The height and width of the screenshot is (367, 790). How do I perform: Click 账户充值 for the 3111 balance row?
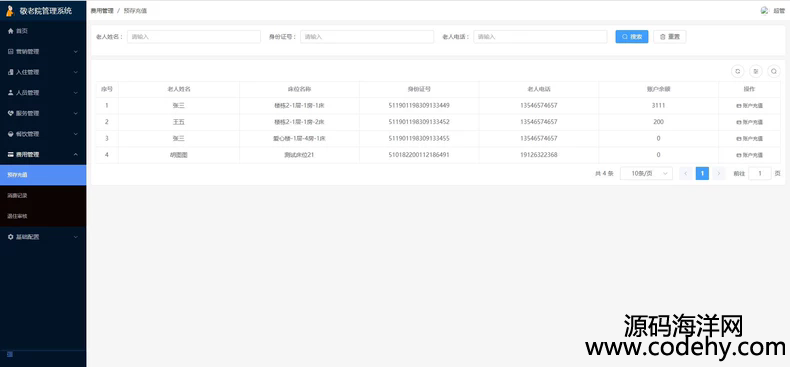pyautogui.click(x=750, y=106)
